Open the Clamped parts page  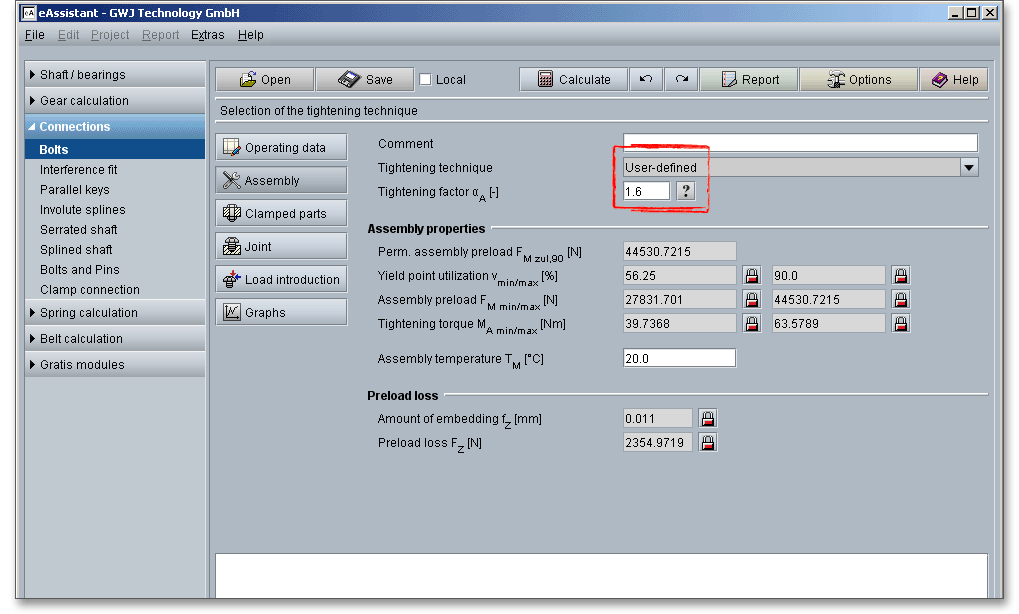pos(281,213)
